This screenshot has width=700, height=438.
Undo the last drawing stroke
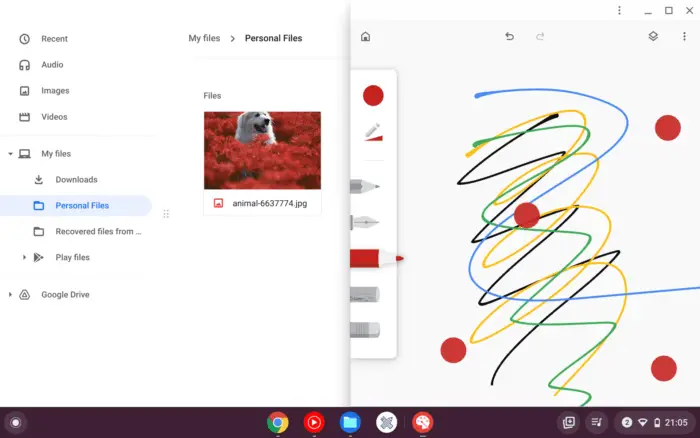click(x=509, y=37)
